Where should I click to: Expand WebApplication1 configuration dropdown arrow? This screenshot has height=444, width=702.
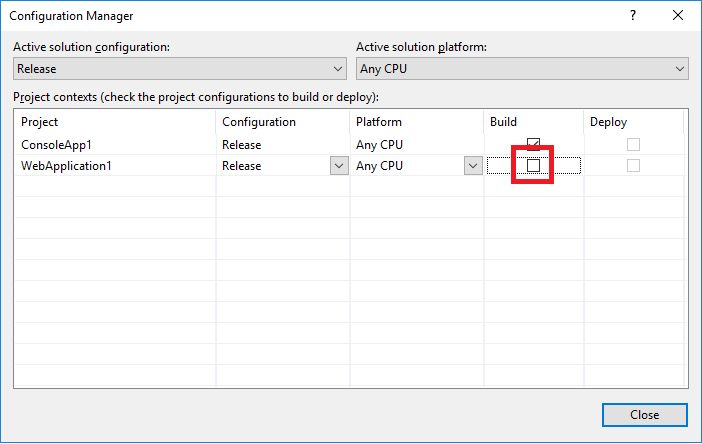(339, 166)
